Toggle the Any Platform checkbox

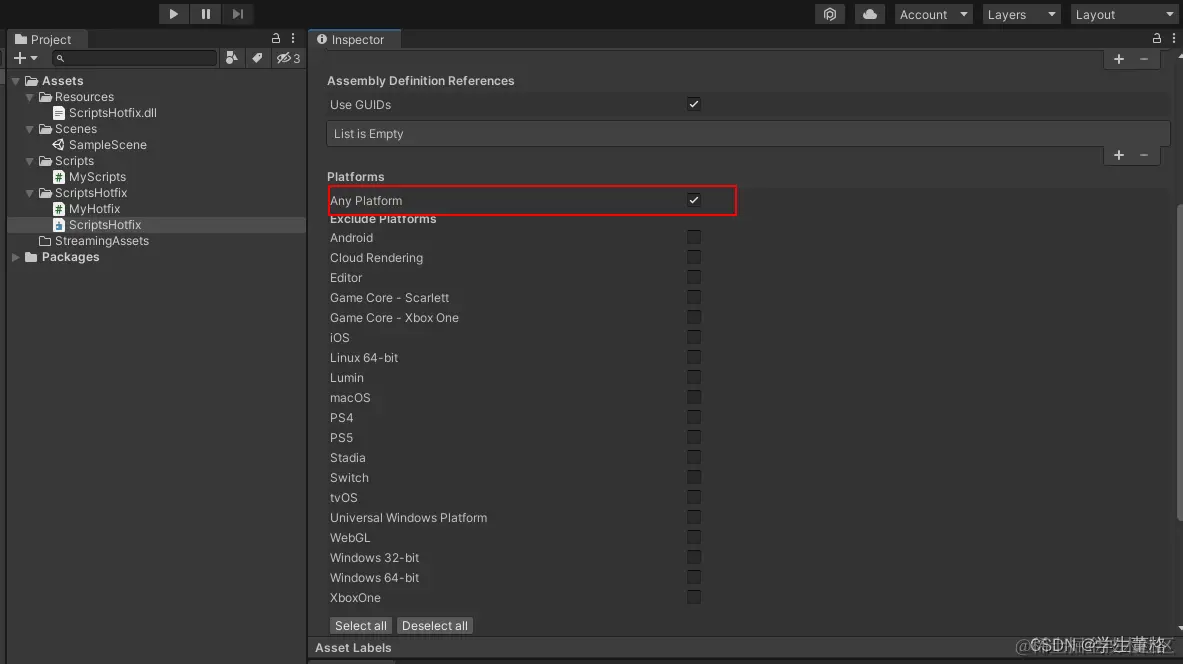click(x=694, y=200)
